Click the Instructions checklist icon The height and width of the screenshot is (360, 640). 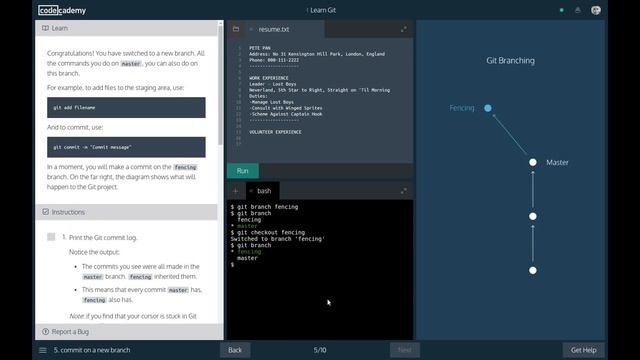pyautogui.click(x=45, y=212)
